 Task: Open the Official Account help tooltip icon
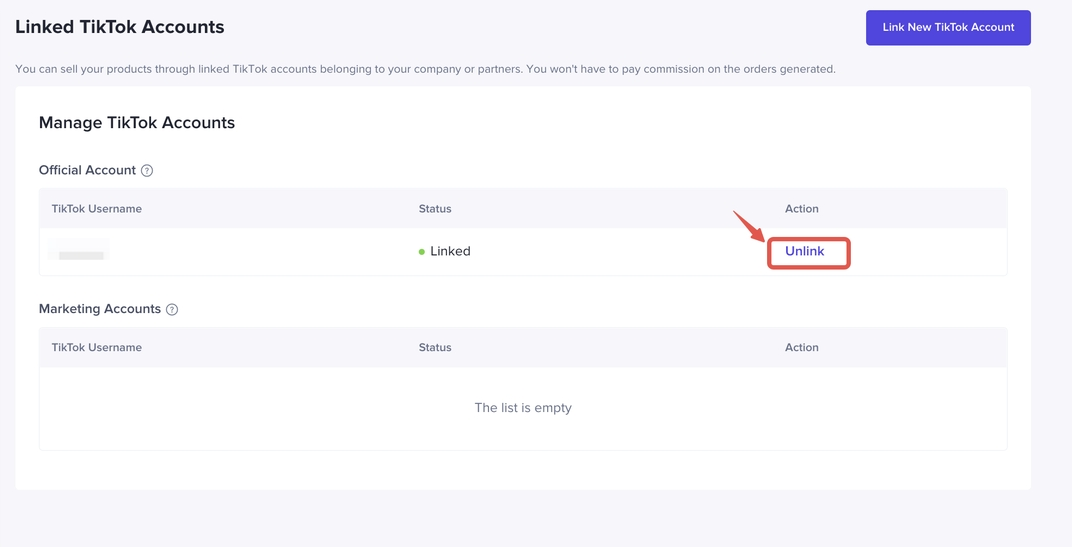pos(147,171)
